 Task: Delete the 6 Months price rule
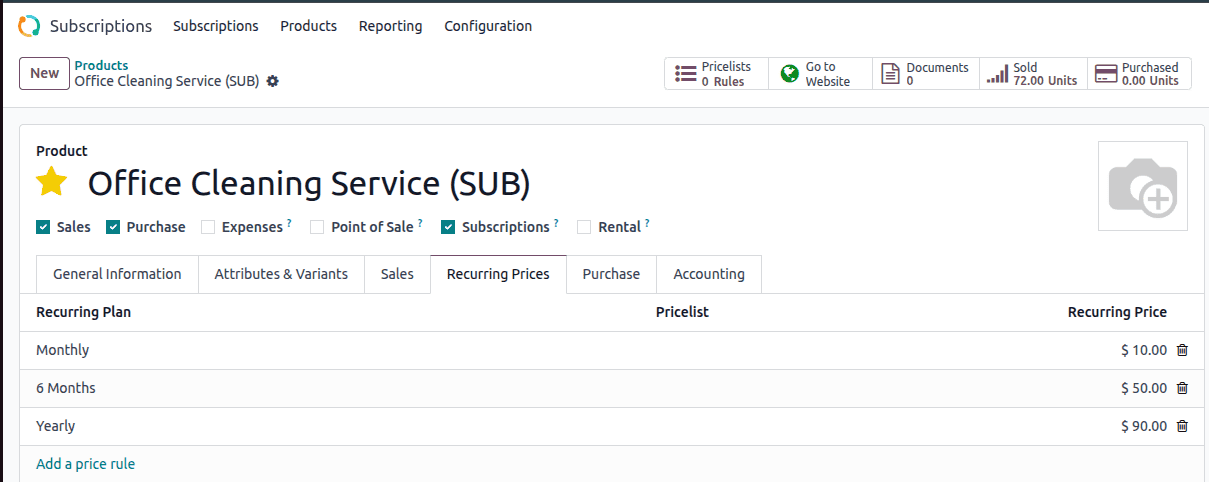point(1182,388)
